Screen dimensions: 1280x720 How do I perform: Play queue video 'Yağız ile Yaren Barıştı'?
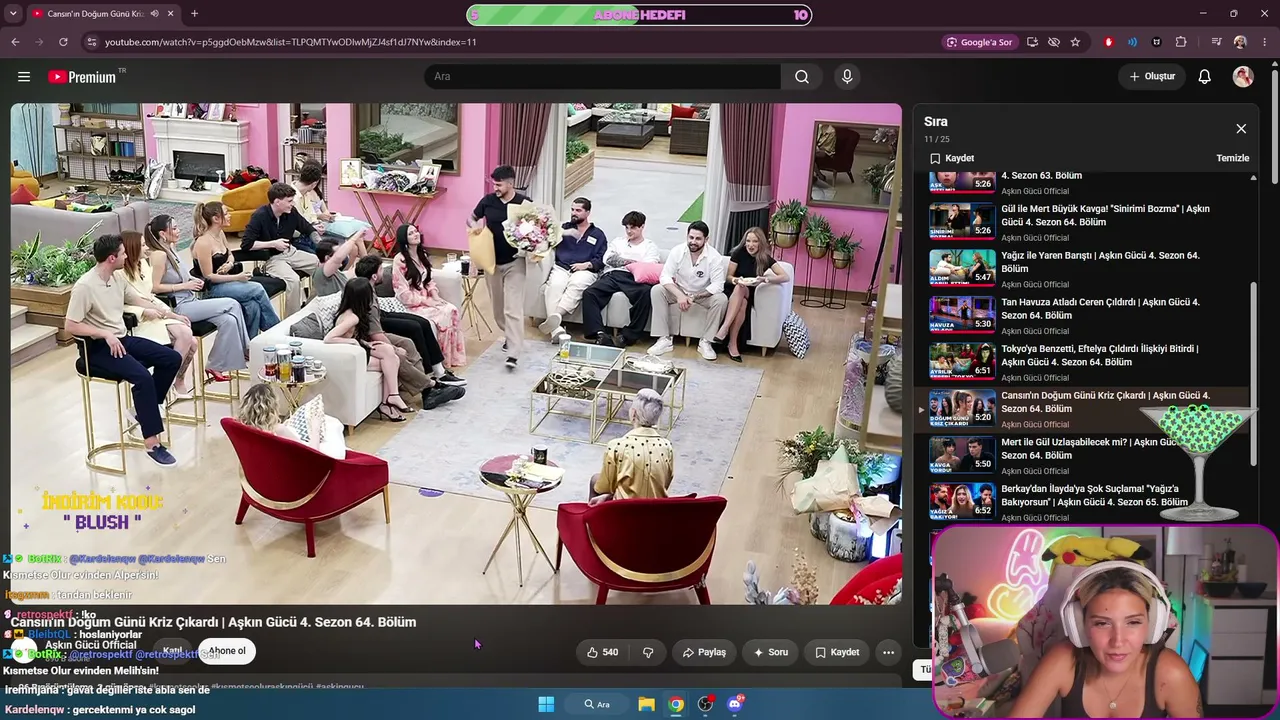click(1090, 269)
